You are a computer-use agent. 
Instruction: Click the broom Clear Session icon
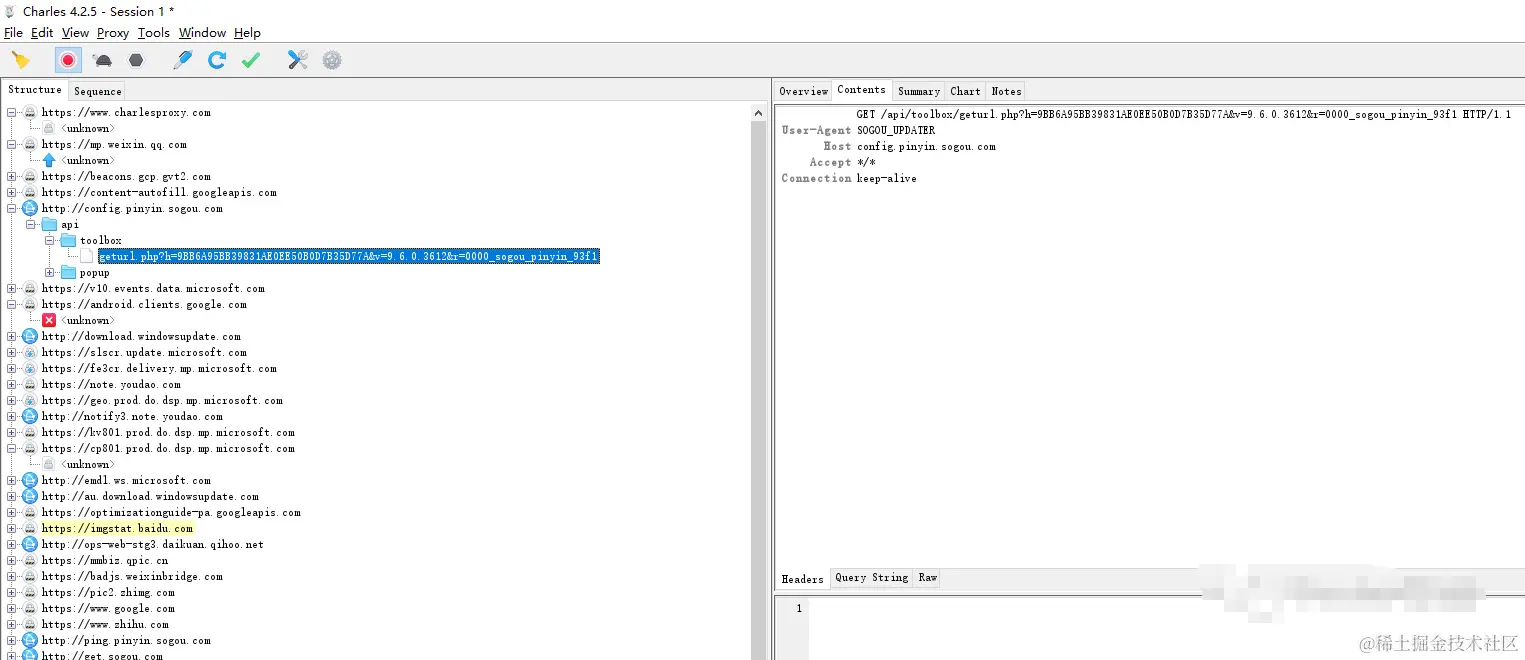[x=20, y=60]
